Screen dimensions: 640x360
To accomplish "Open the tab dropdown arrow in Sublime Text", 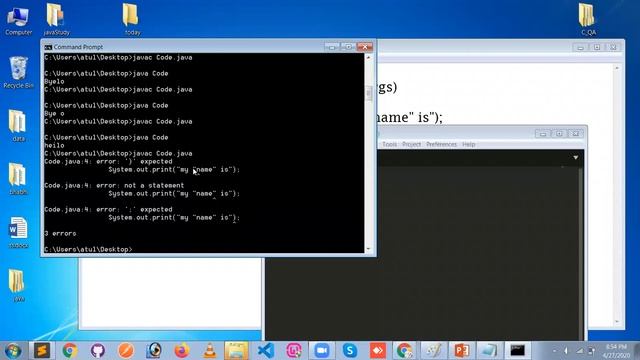I will click(576, 158).
